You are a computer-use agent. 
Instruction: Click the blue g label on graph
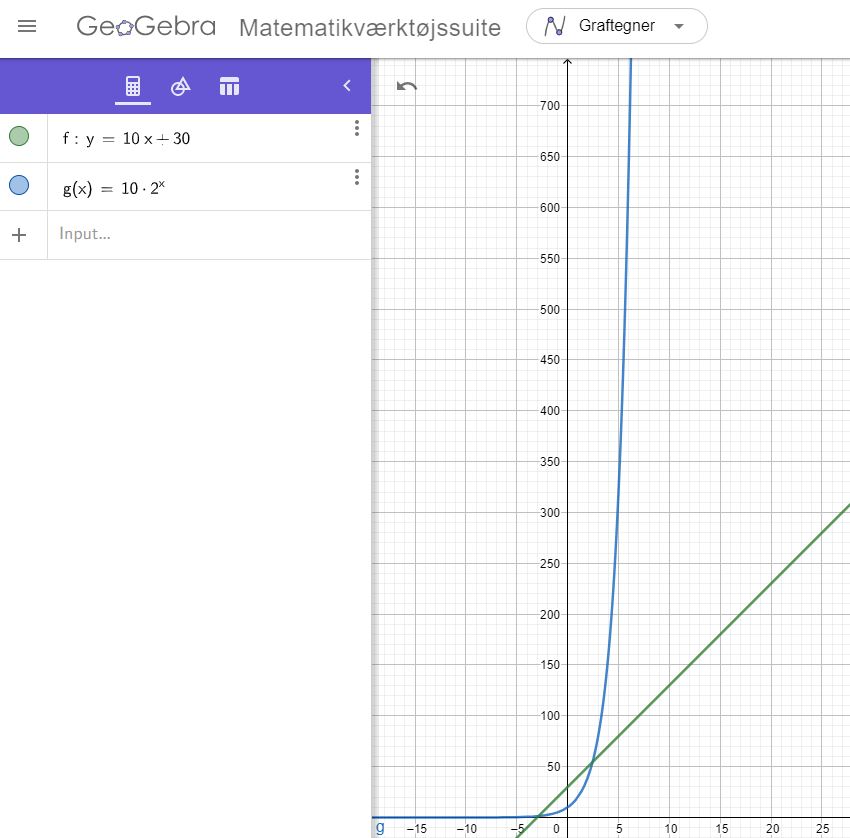380,827
